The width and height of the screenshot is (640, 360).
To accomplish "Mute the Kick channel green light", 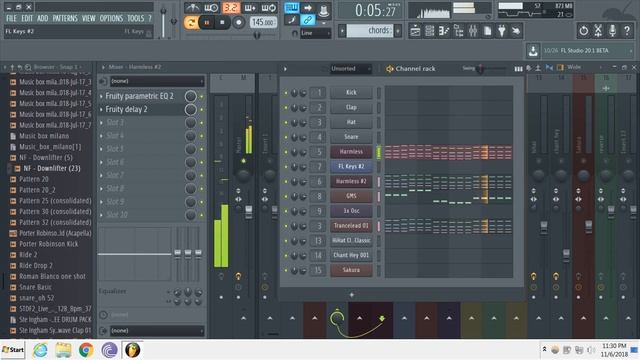I will pyautogui.click(x=286, y=93).
